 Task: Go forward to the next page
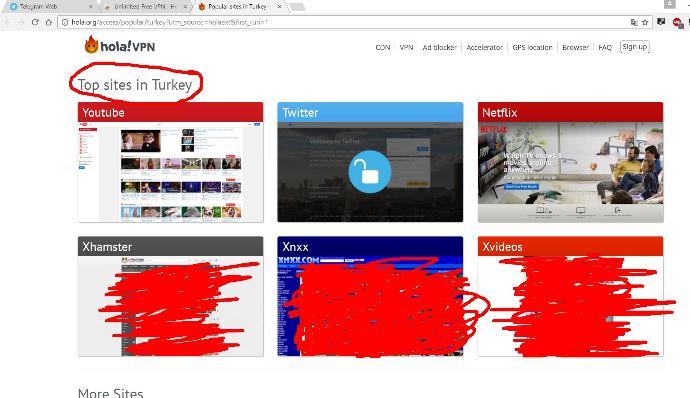click(21, 22)
